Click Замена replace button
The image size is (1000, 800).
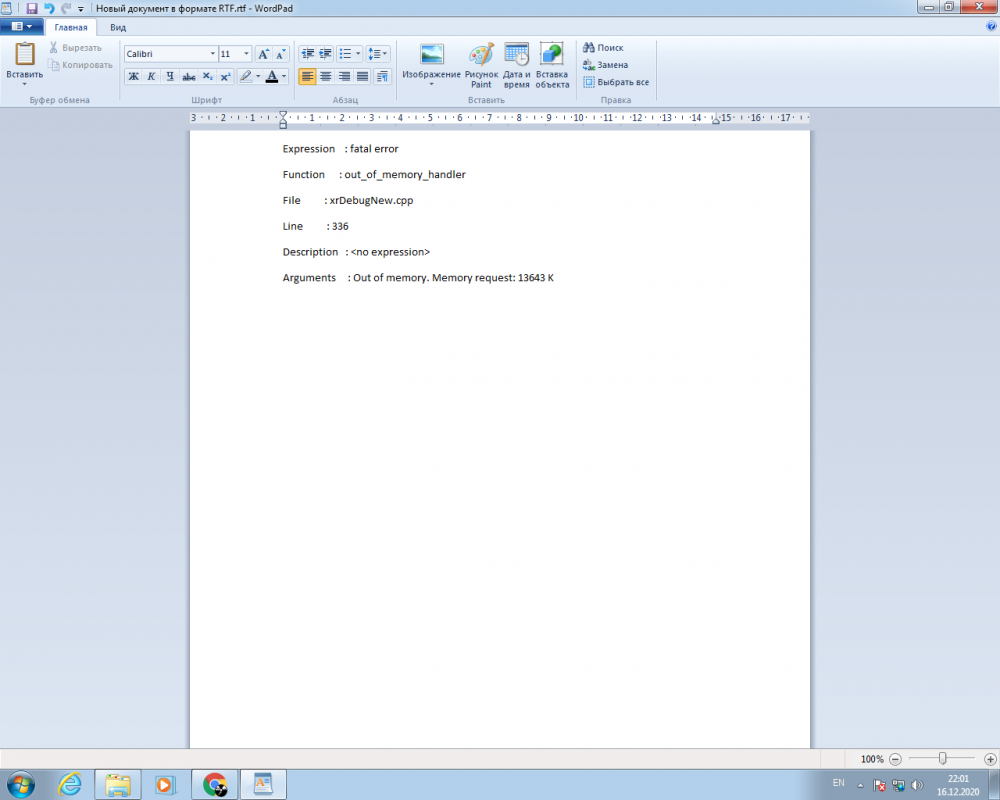pyautogui.click(x=605, y=65)
